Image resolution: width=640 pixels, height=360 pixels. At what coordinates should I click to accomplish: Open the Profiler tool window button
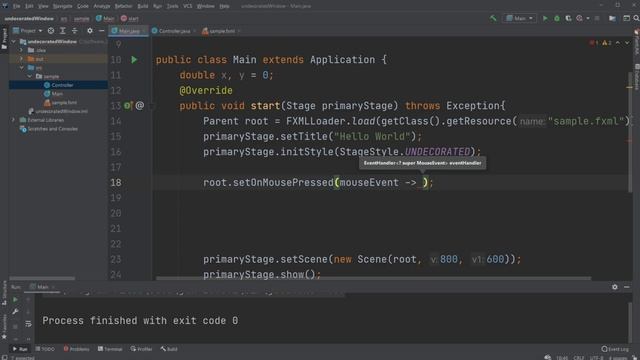coord(141,349)
